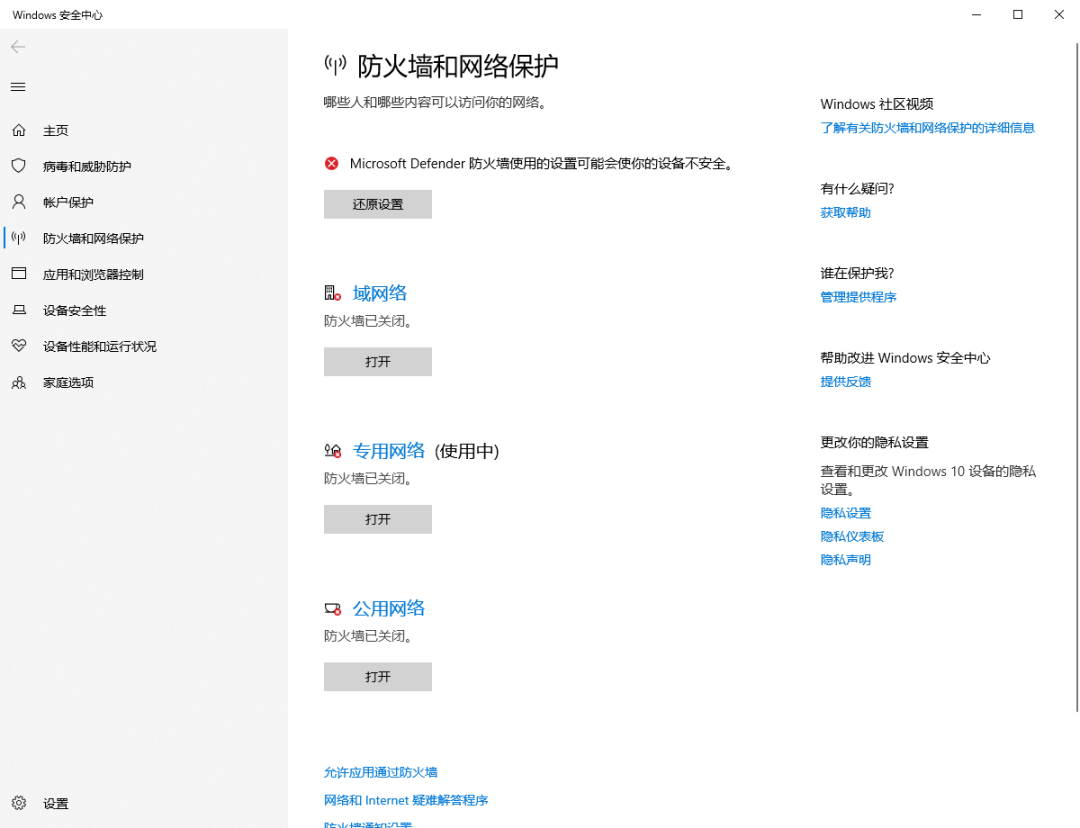
Task: Click the vertical scrollbar on the right
Action: point(1077,377)
